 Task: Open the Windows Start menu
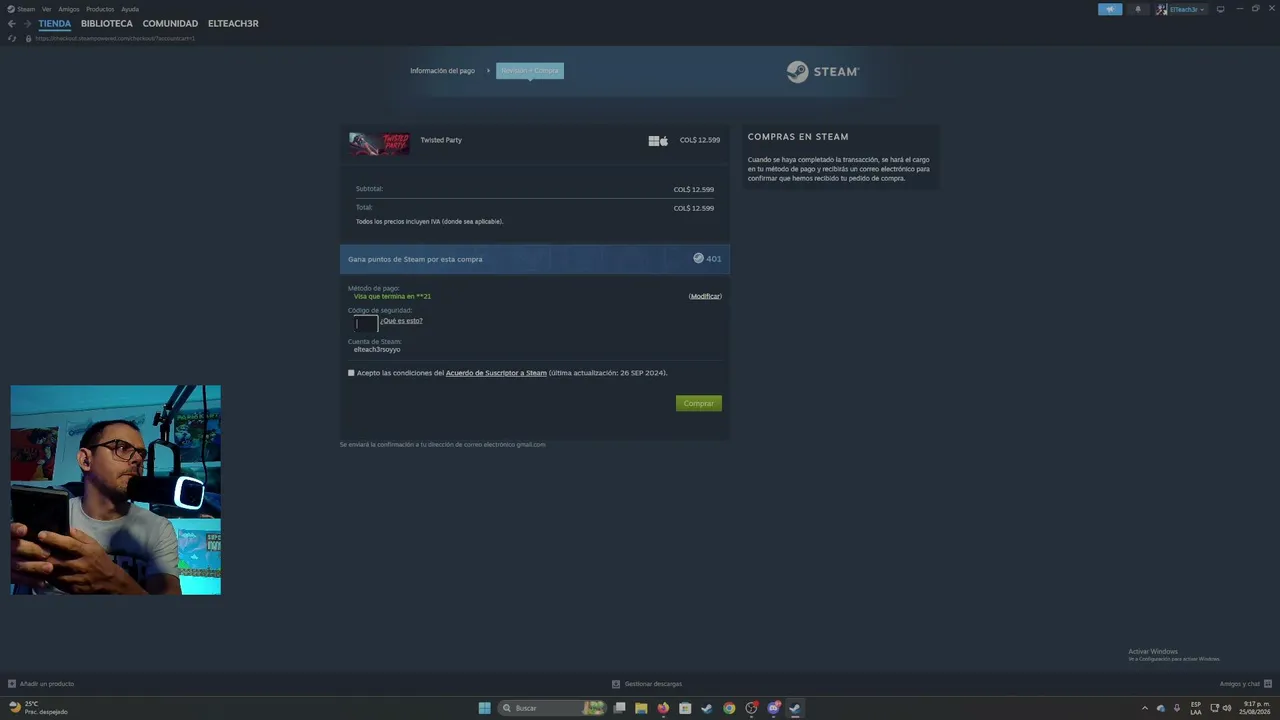click(485, 708)
